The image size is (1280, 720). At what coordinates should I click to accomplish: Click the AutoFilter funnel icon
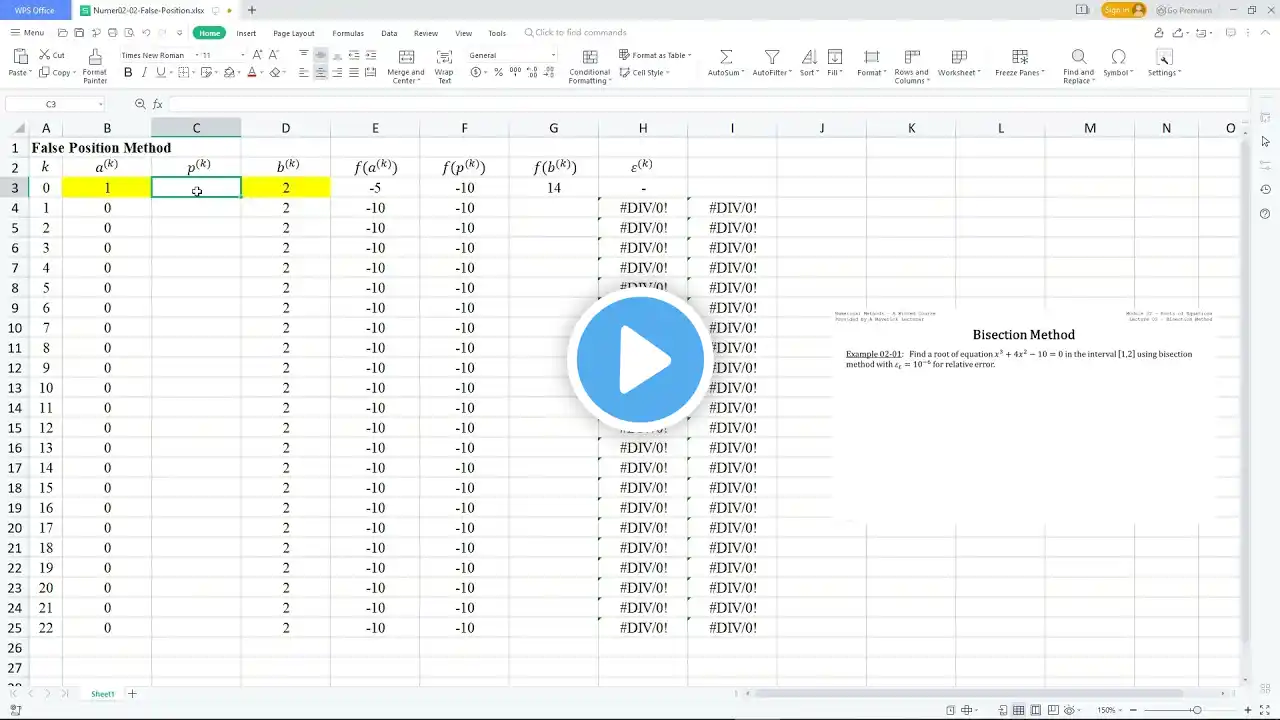pyautogui.click(x=772, y=57)
